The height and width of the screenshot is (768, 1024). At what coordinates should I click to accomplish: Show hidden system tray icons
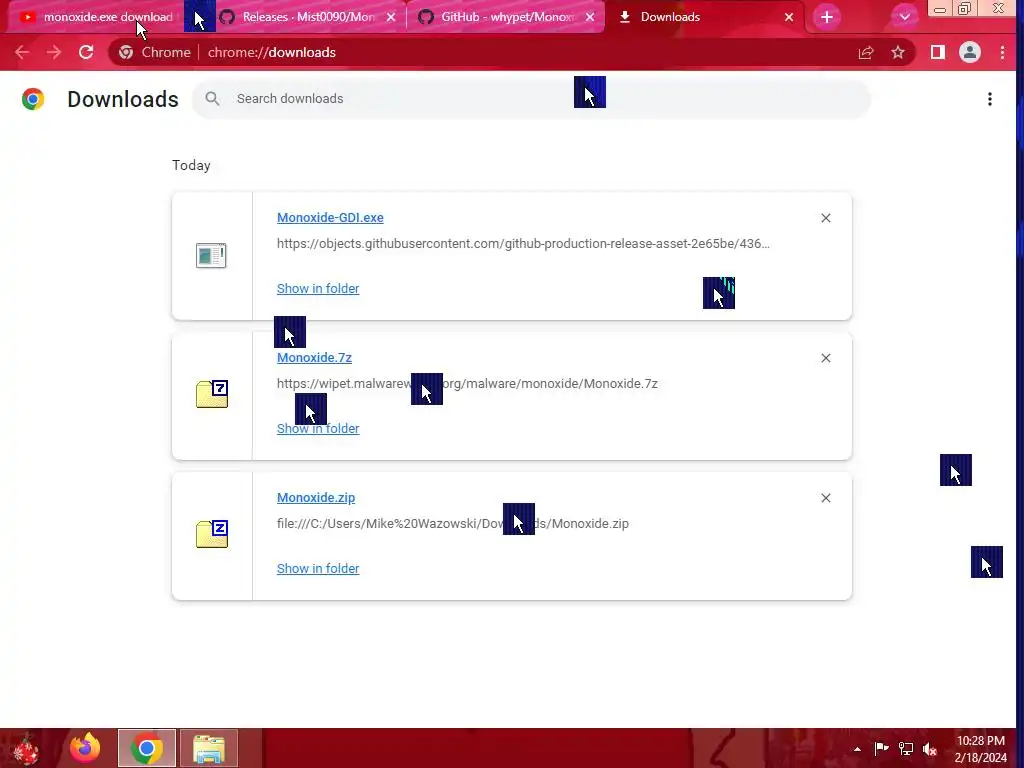coord(857,749)
